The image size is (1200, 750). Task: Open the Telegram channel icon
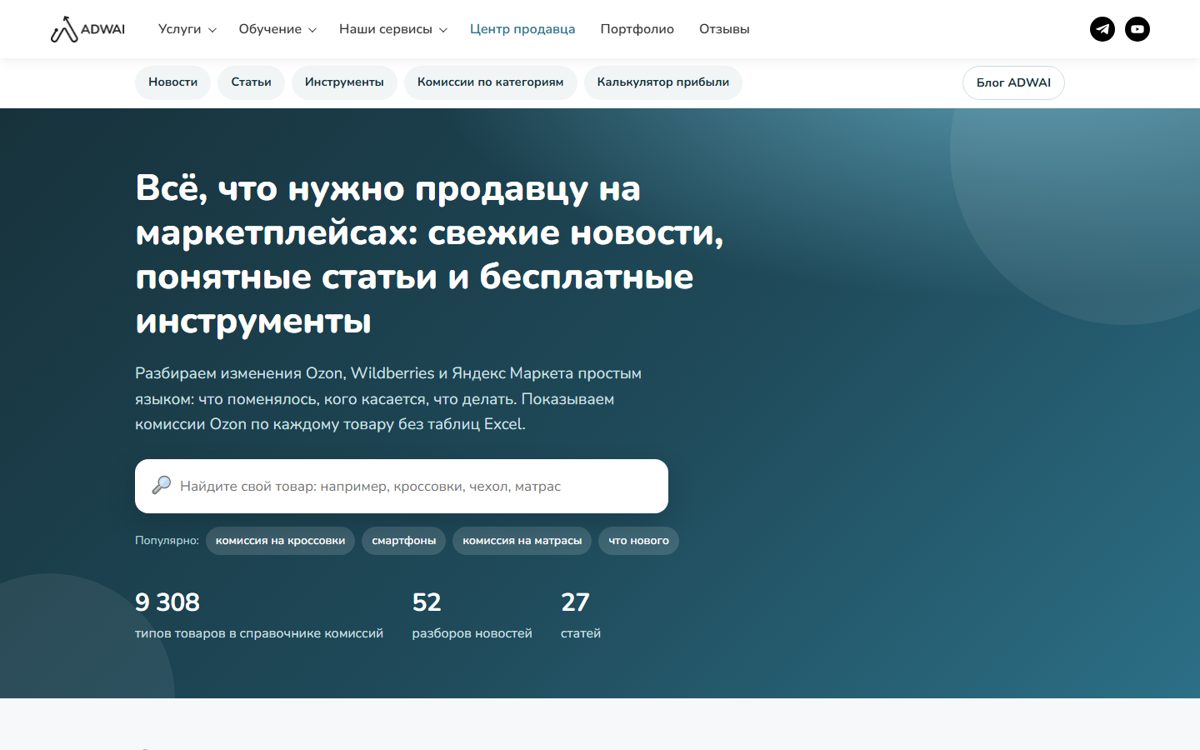[1102, 29]
